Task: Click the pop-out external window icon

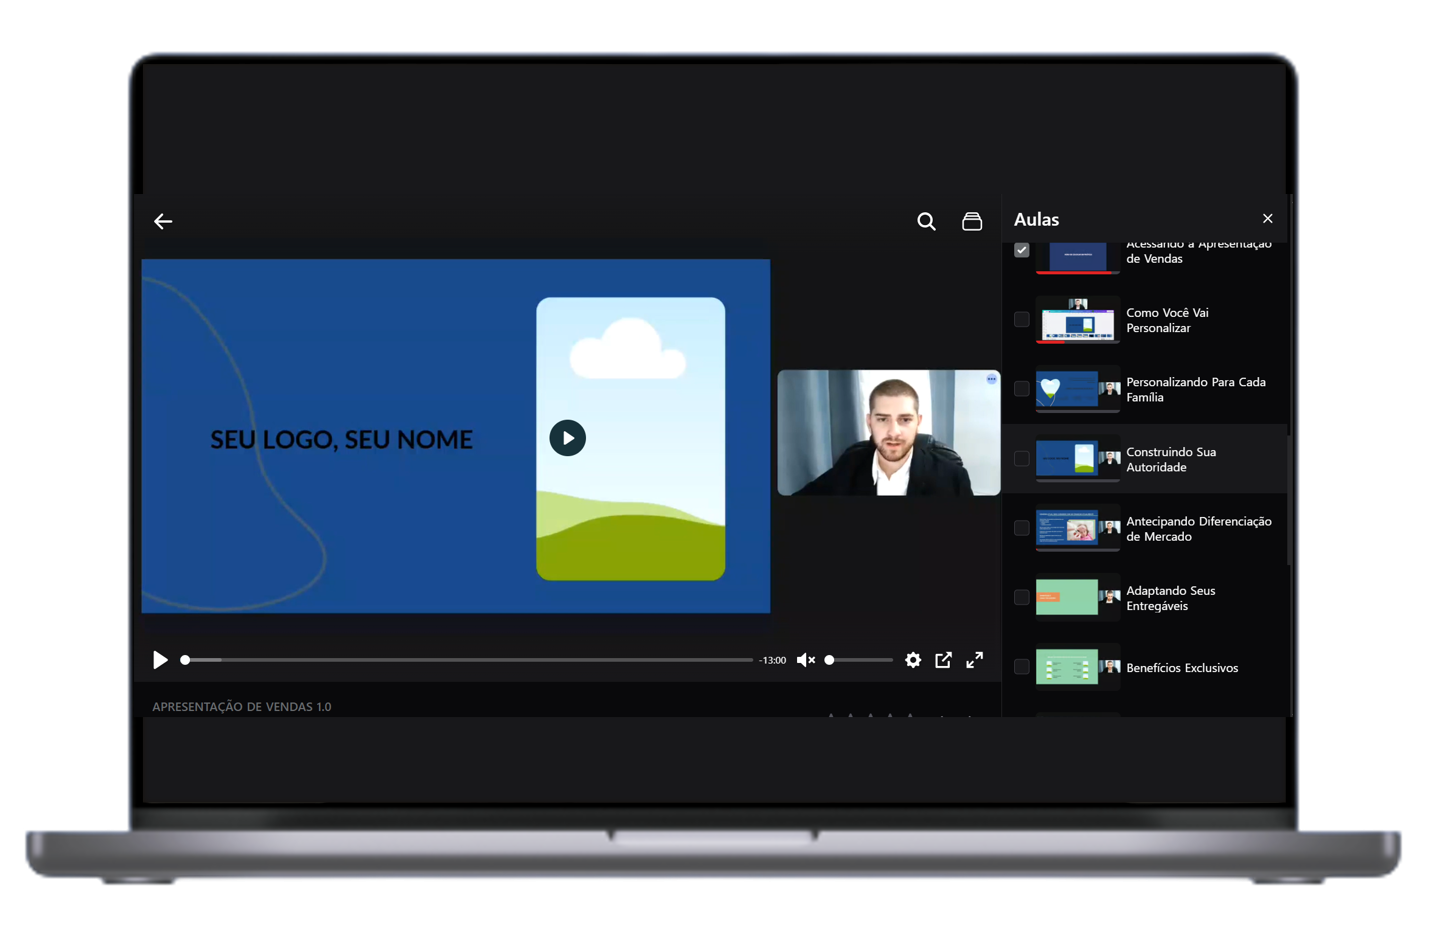Action: pyautogui.click(x=943, y=660)
